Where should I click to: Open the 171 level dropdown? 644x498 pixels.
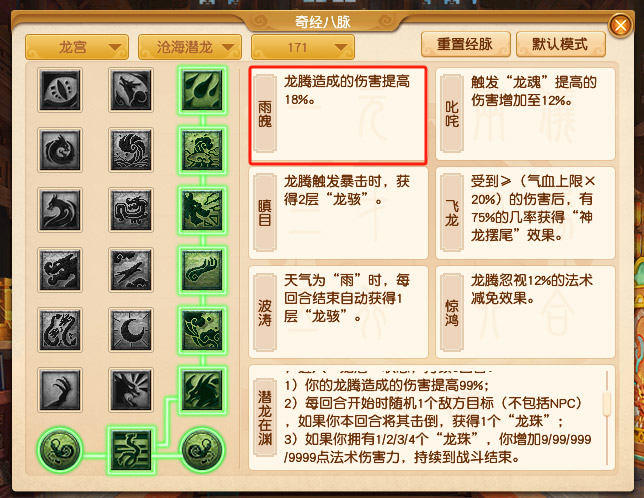303,47
